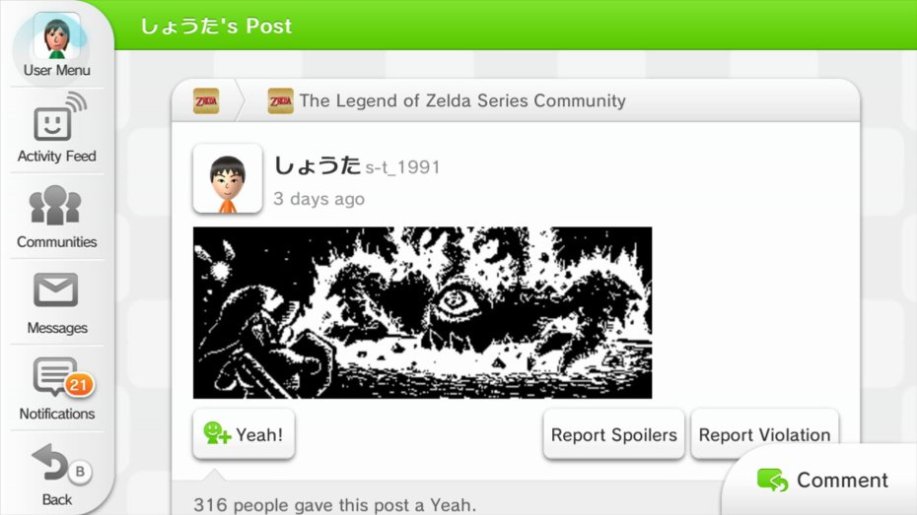
Task: Open The Legend of Zelda Series Community link
Action: click(463, 101)
